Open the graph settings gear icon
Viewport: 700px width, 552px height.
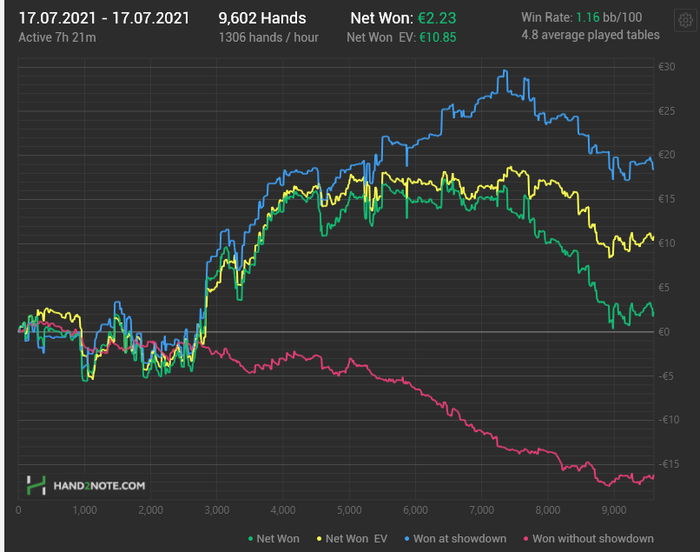685,20
